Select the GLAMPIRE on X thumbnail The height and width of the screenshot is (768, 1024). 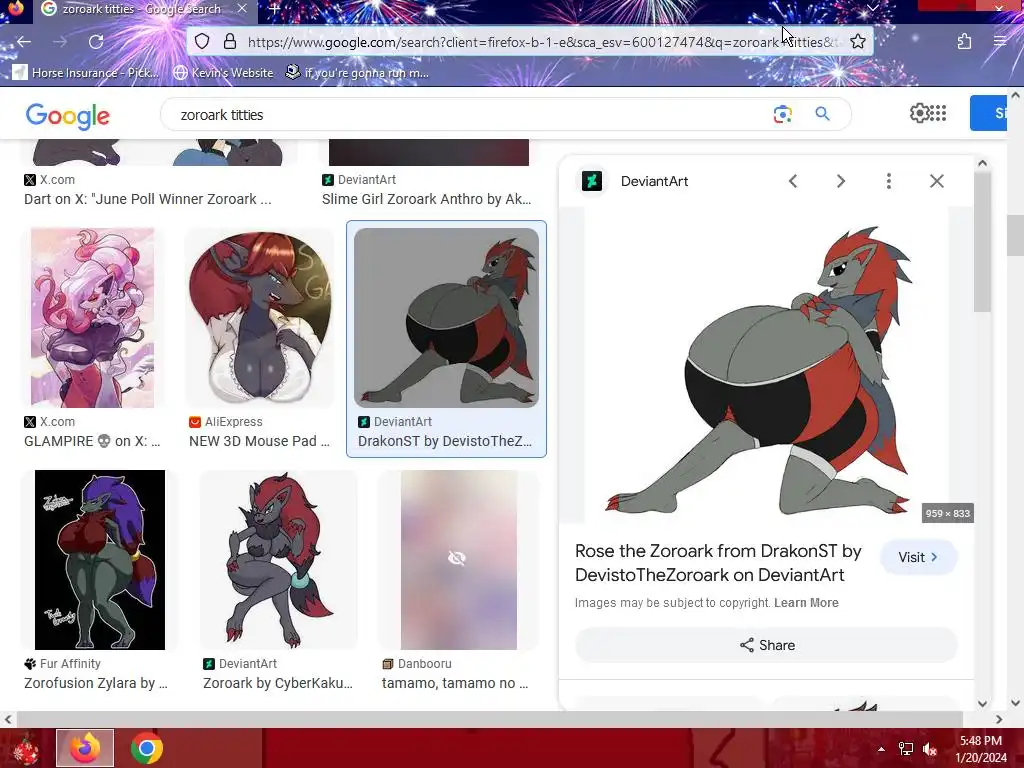[92, 318]
